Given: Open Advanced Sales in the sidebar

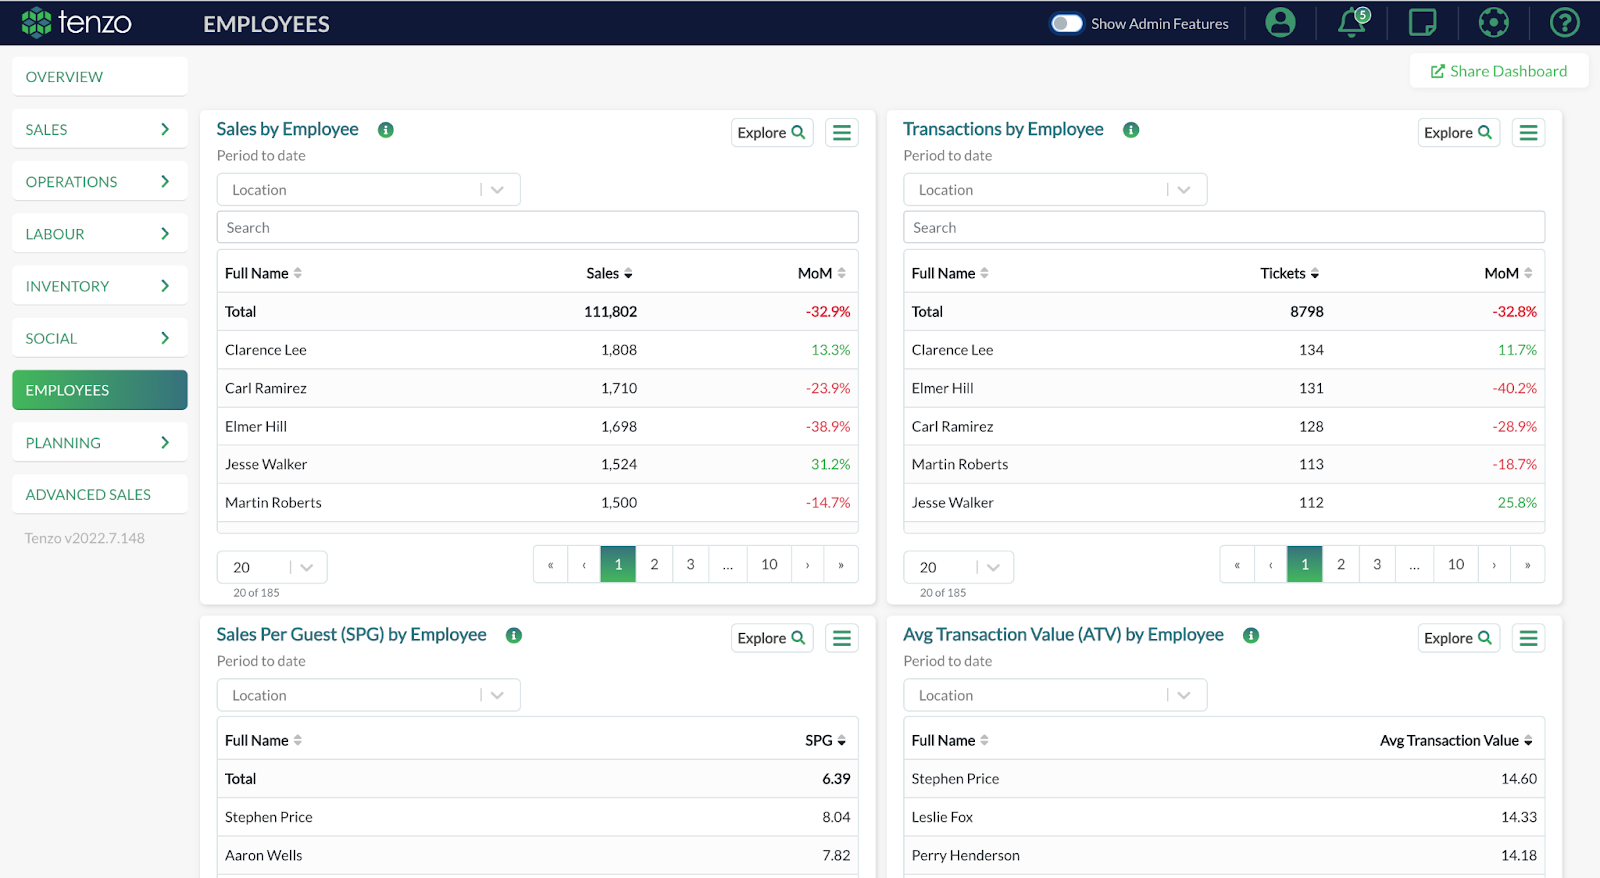Looking at the screenshot, I should pyautogui.click(x=99, y=495).
